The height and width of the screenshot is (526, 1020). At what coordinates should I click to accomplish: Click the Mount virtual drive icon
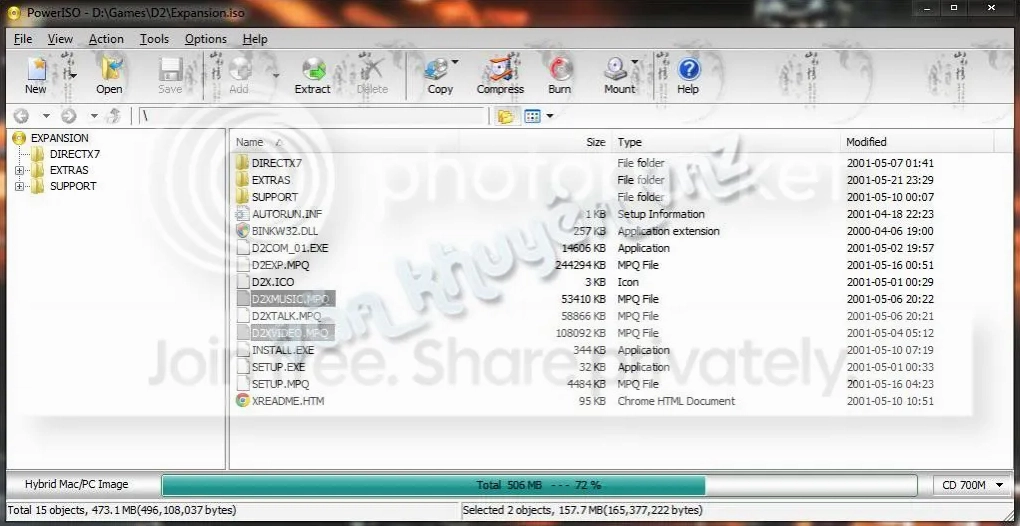pyautogui.click(x=616, y=68)
